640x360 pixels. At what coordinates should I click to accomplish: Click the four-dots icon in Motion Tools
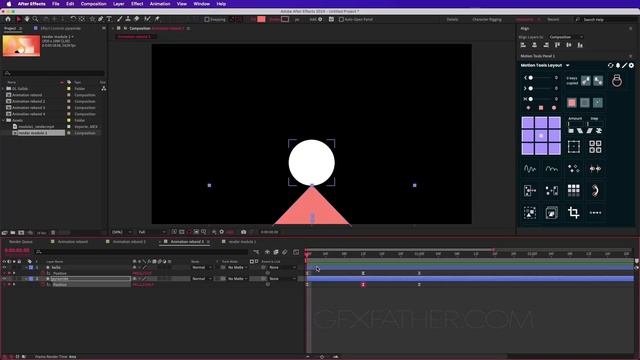click(x=596, y=213)
